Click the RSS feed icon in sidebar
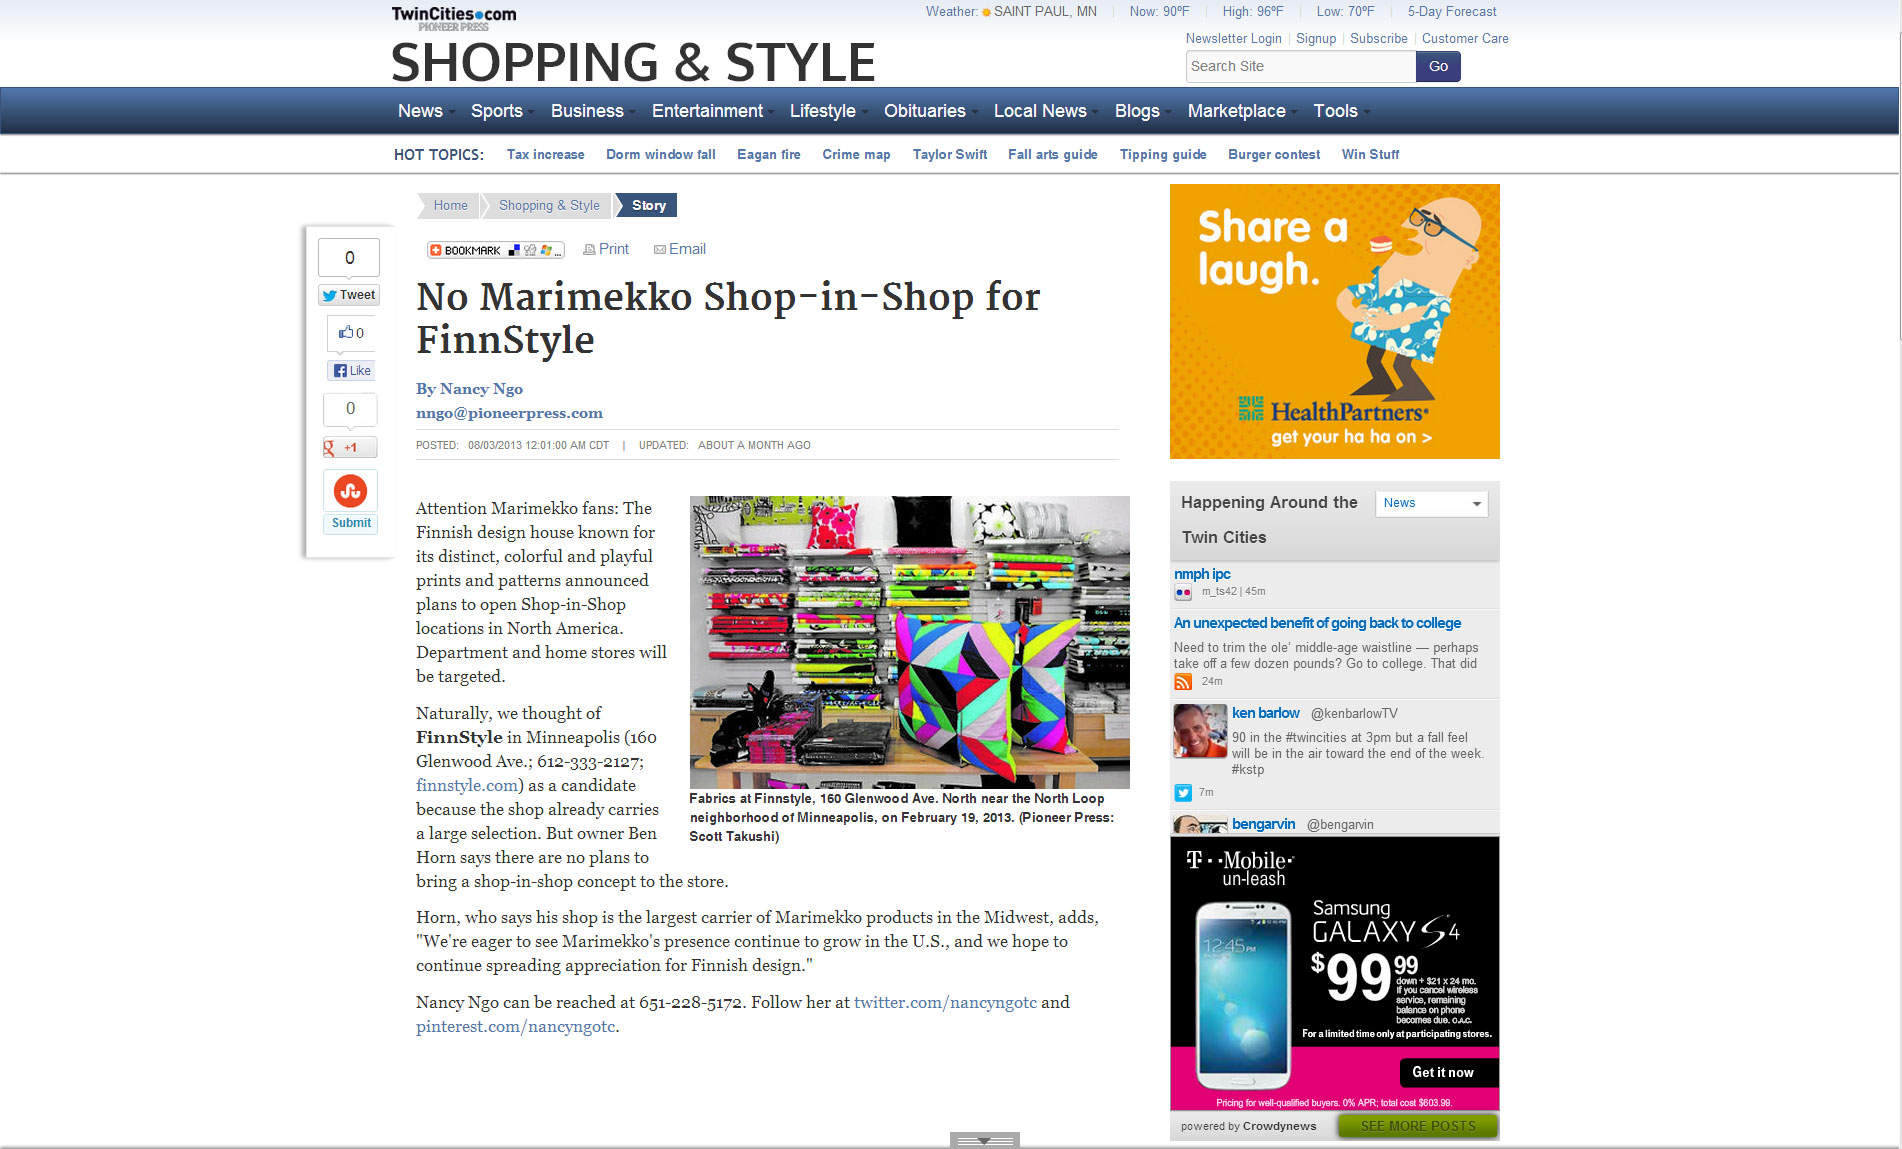Screen dimensions: 1902x1149 (x=1183, y=681)
